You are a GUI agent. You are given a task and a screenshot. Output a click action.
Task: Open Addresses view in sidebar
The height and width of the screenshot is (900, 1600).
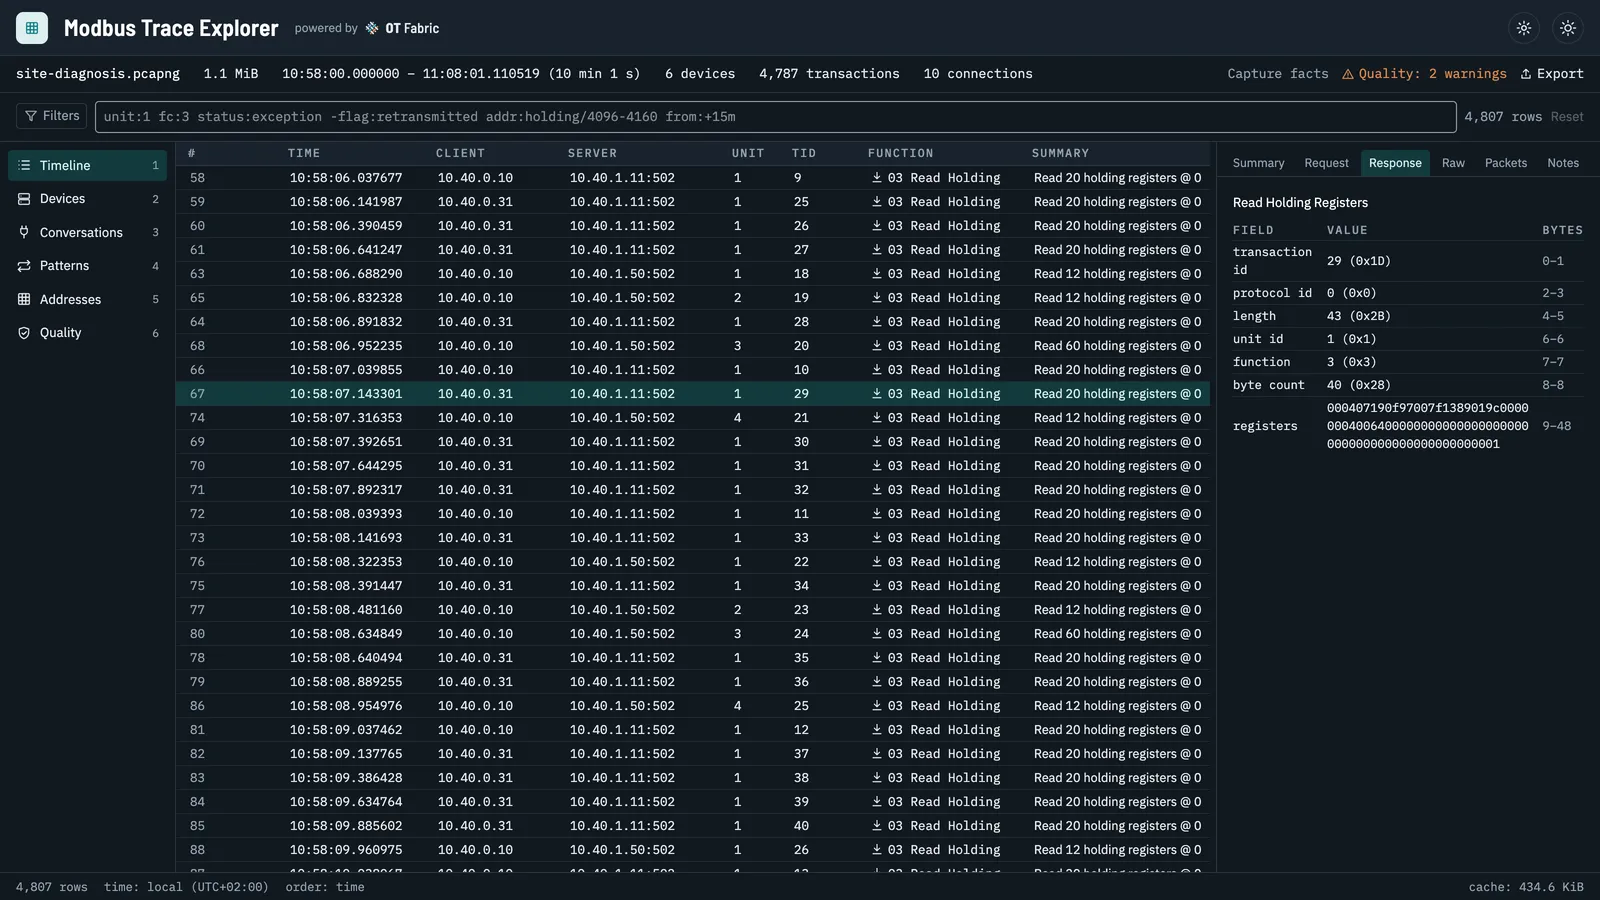coord(87,299)
